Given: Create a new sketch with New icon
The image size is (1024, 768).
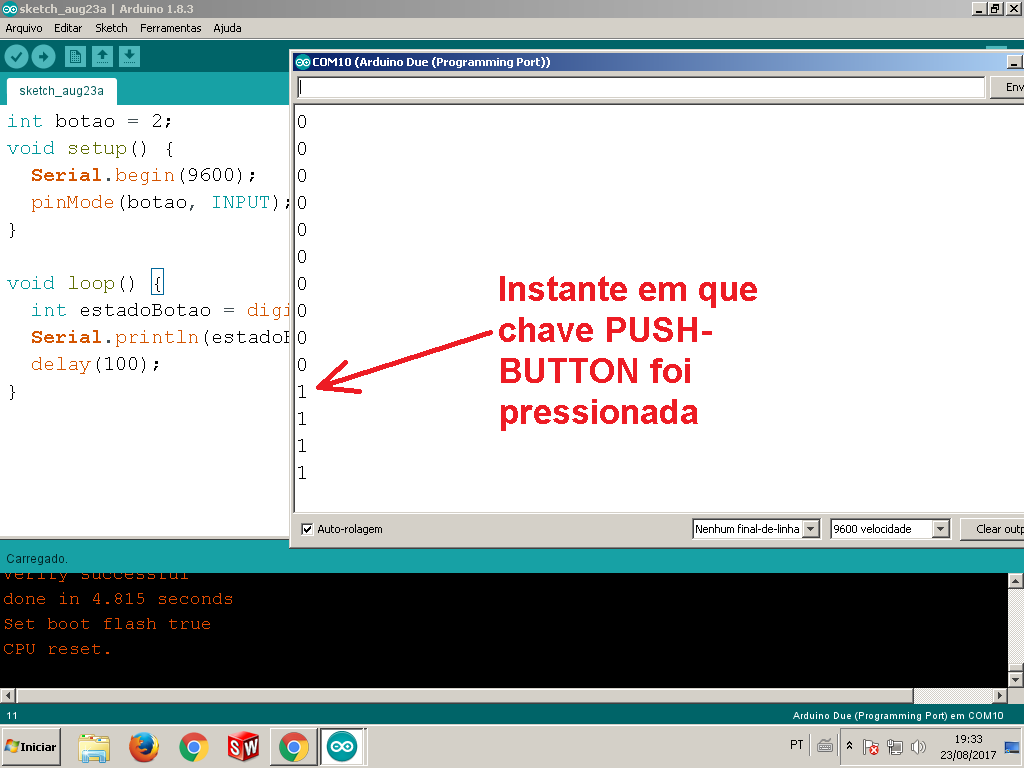Looking at the screenshot, I should tap(75, 57).
